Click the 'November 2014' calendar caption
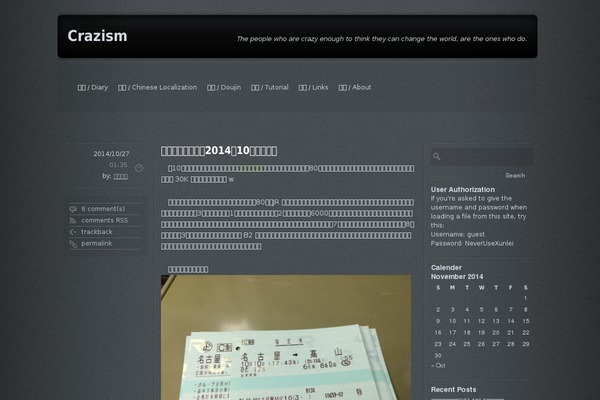Screen dimensions: 600x400 (457, 276)
